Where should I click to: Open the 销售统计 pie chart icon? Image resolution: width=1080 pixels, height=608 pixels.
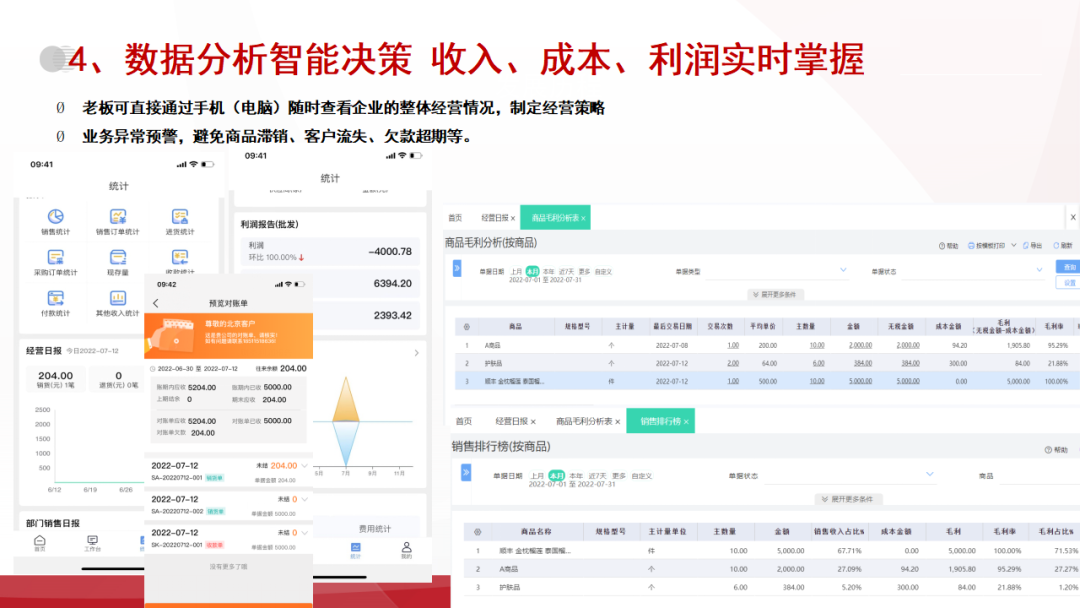tap(56, 217)
